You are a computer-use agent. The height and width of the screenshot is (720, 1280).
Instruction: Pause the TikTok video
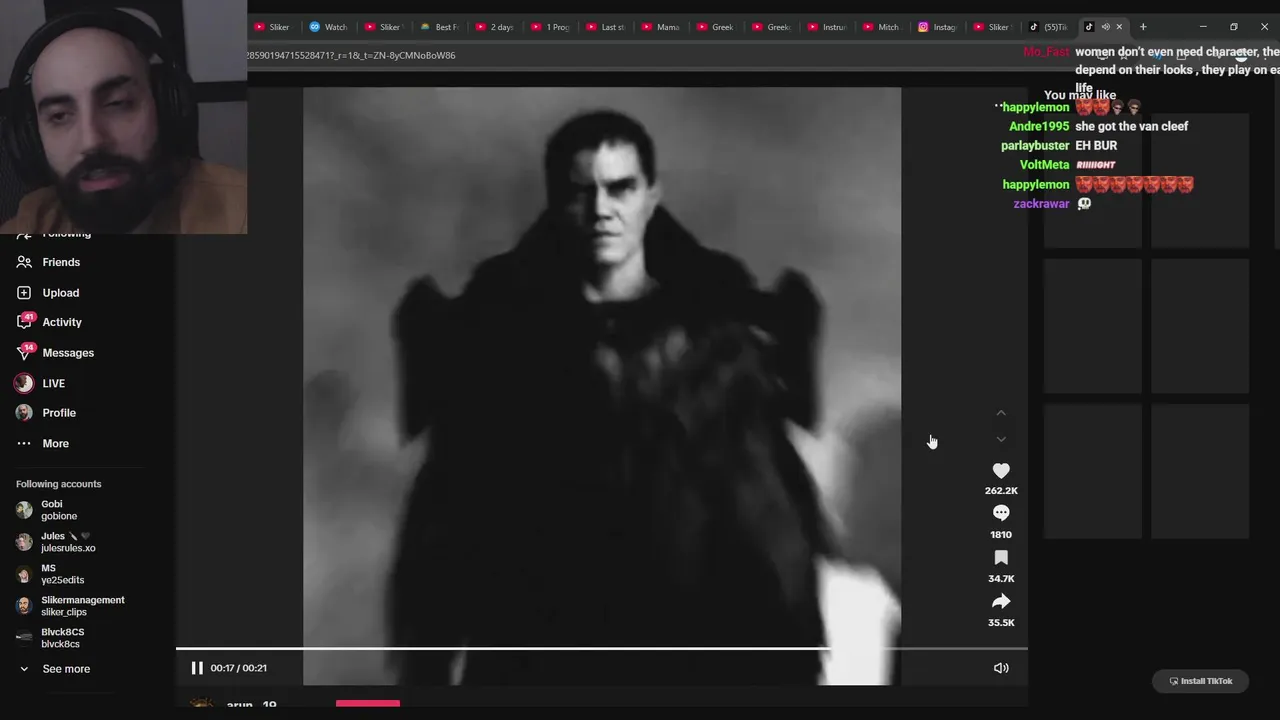pos(197,668)
